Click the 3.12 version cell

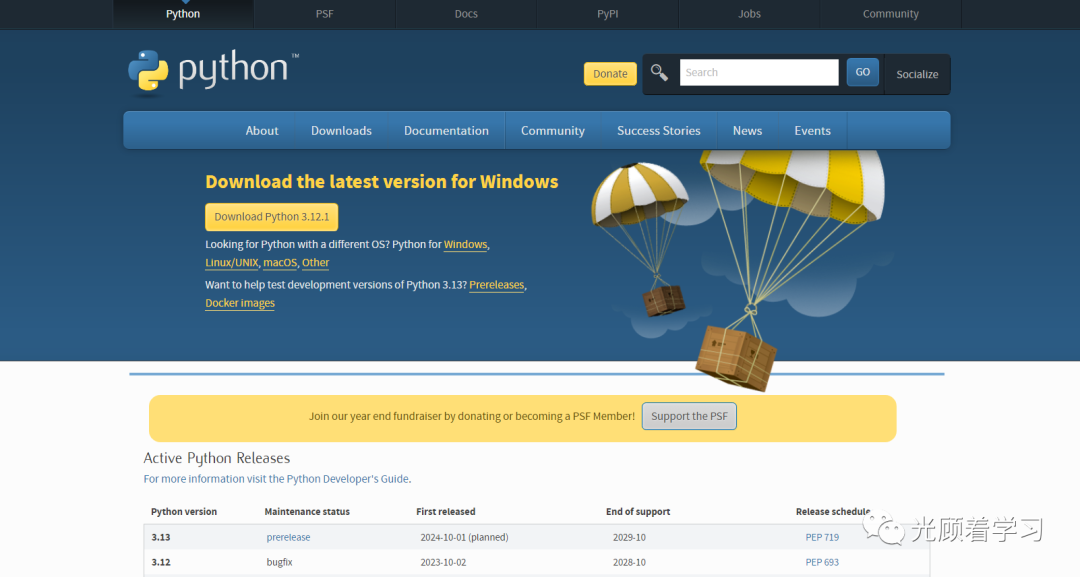pyautogui.click(x=160, y=562)
